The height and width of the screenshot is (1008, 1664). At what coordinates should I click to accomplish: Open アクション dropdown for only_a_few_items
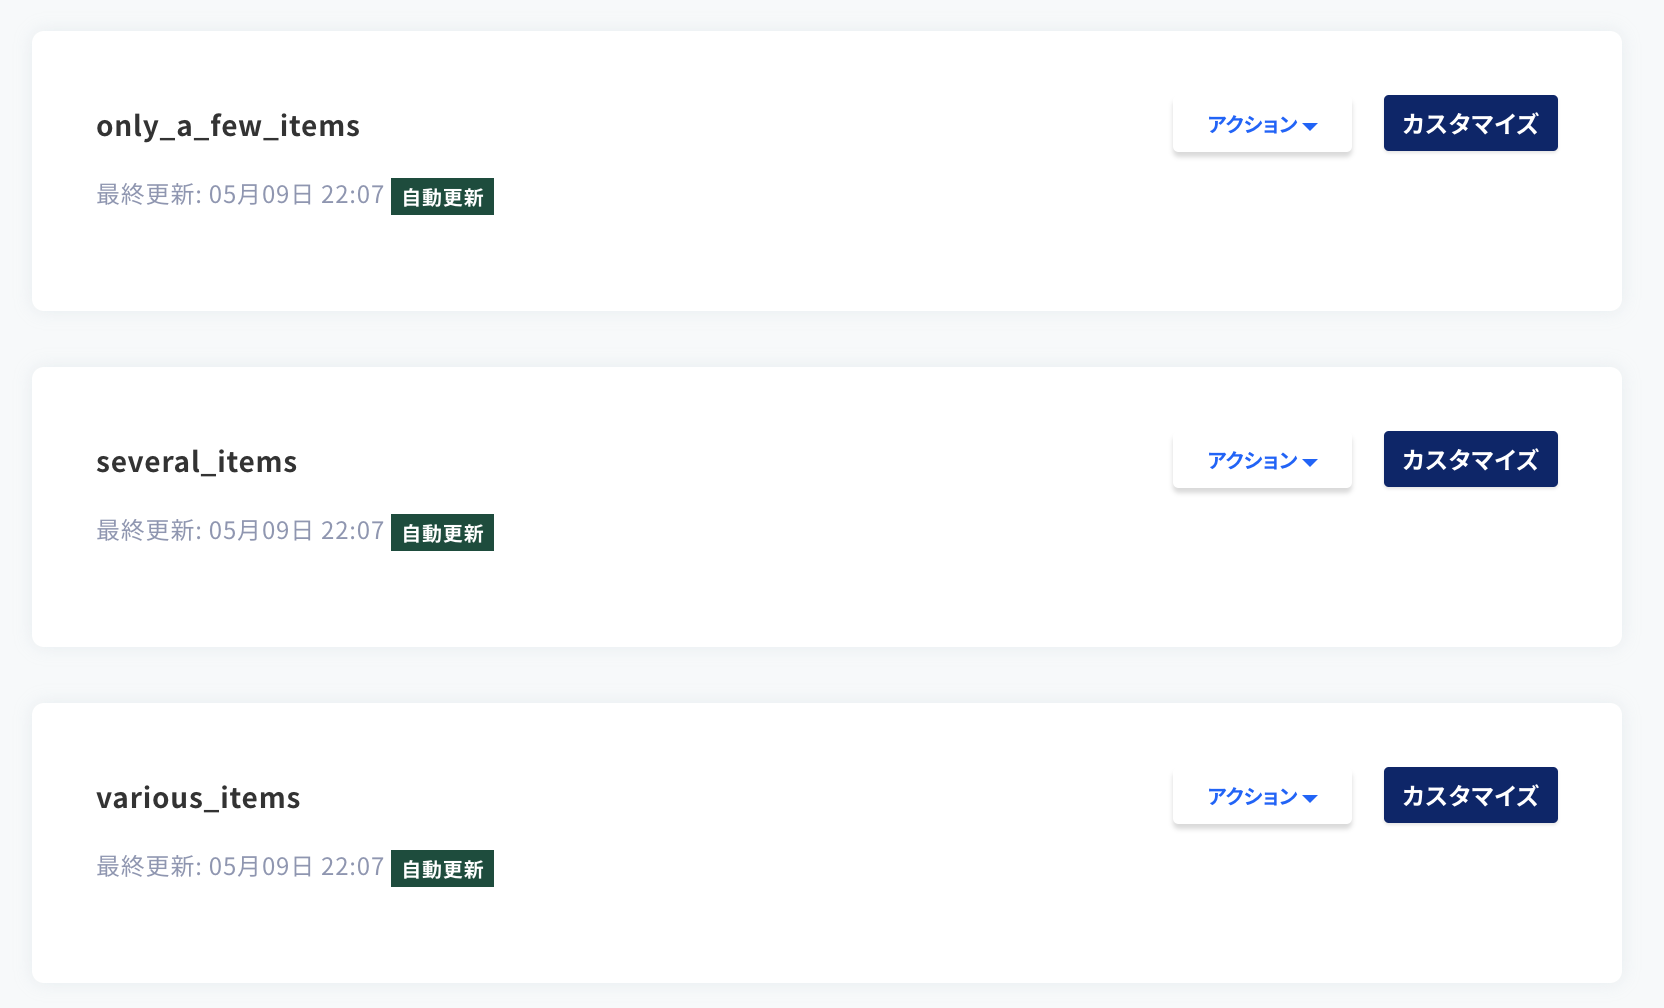pos(1262,125)
